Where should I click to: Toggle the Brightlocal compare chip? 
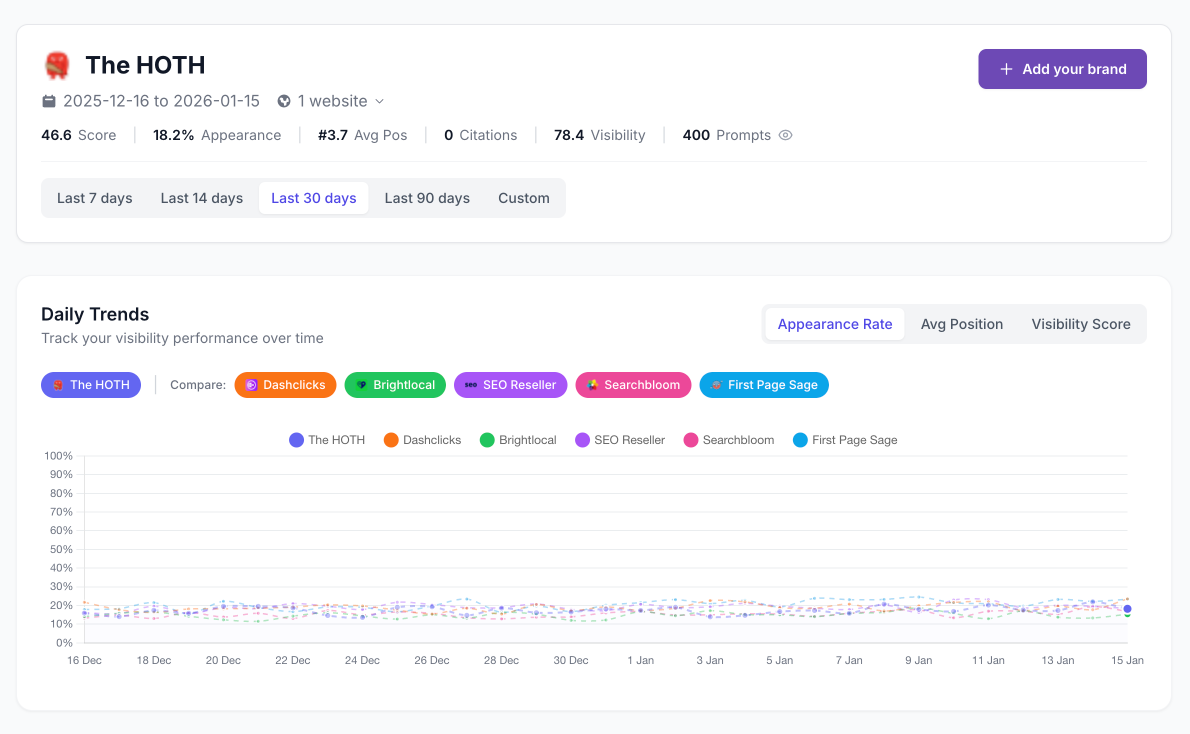(x=395, y=385)
